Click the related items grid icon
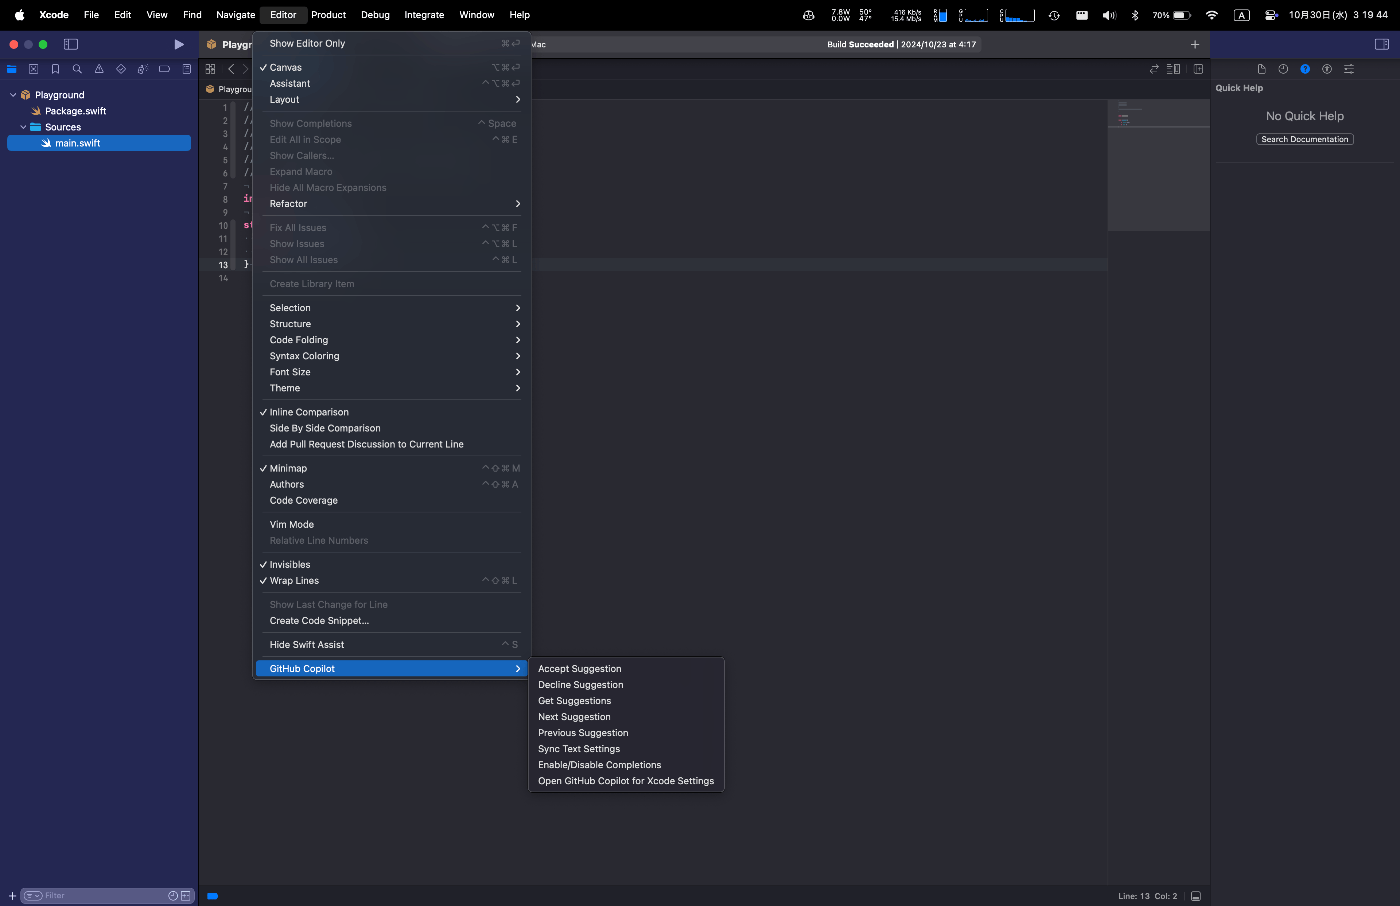Screen dimensions: 1400x906 210,69
